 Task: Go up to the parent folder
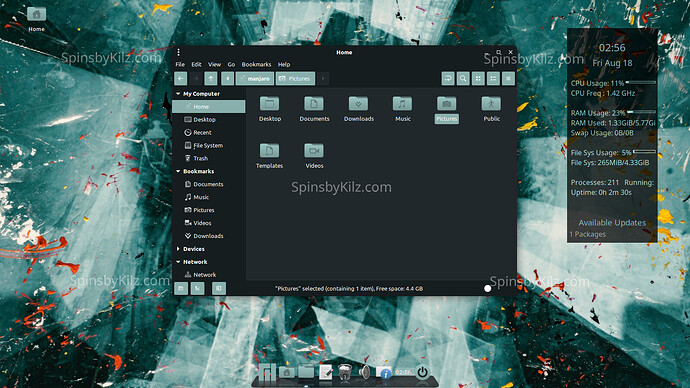click(211, 79)
